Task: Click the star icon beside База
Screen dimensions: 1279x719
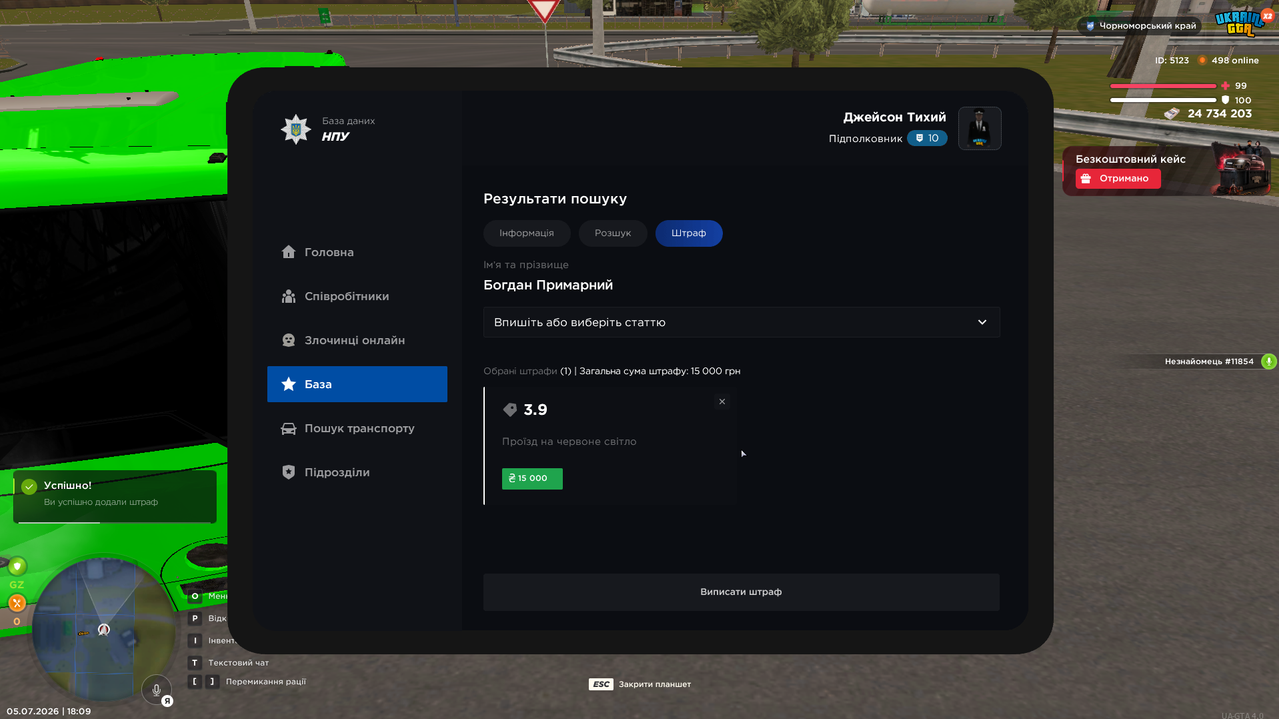Action: pyautogui.click(x=288, y=384)
